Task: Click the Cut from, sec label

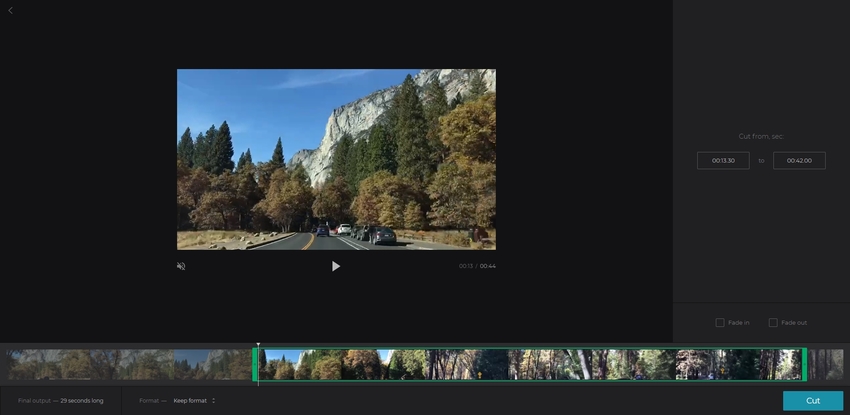Action: point(761,136)
